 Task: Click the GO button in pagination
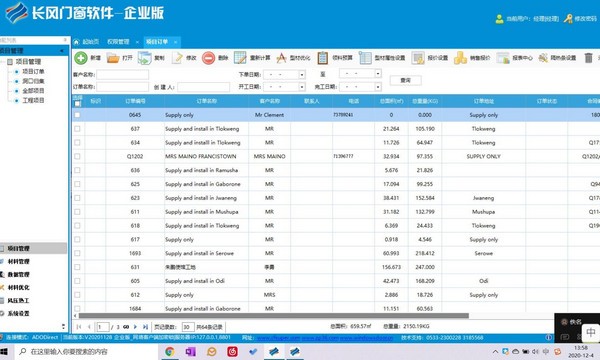click(x=126, y=327)
